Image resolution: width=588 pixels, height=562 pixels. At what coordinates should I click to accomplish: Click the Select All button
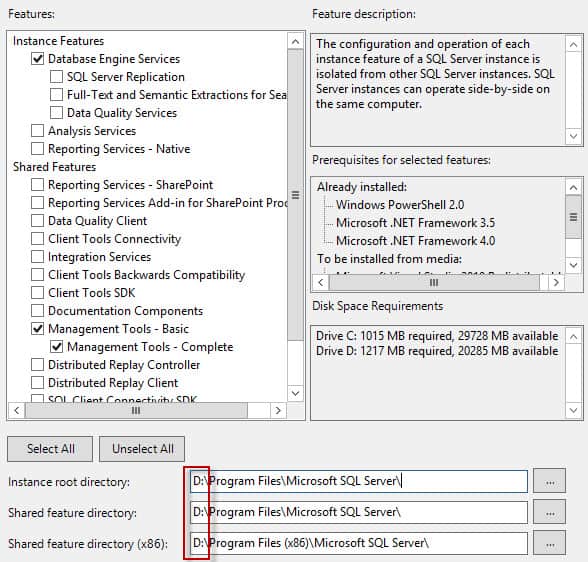point(50,449)
